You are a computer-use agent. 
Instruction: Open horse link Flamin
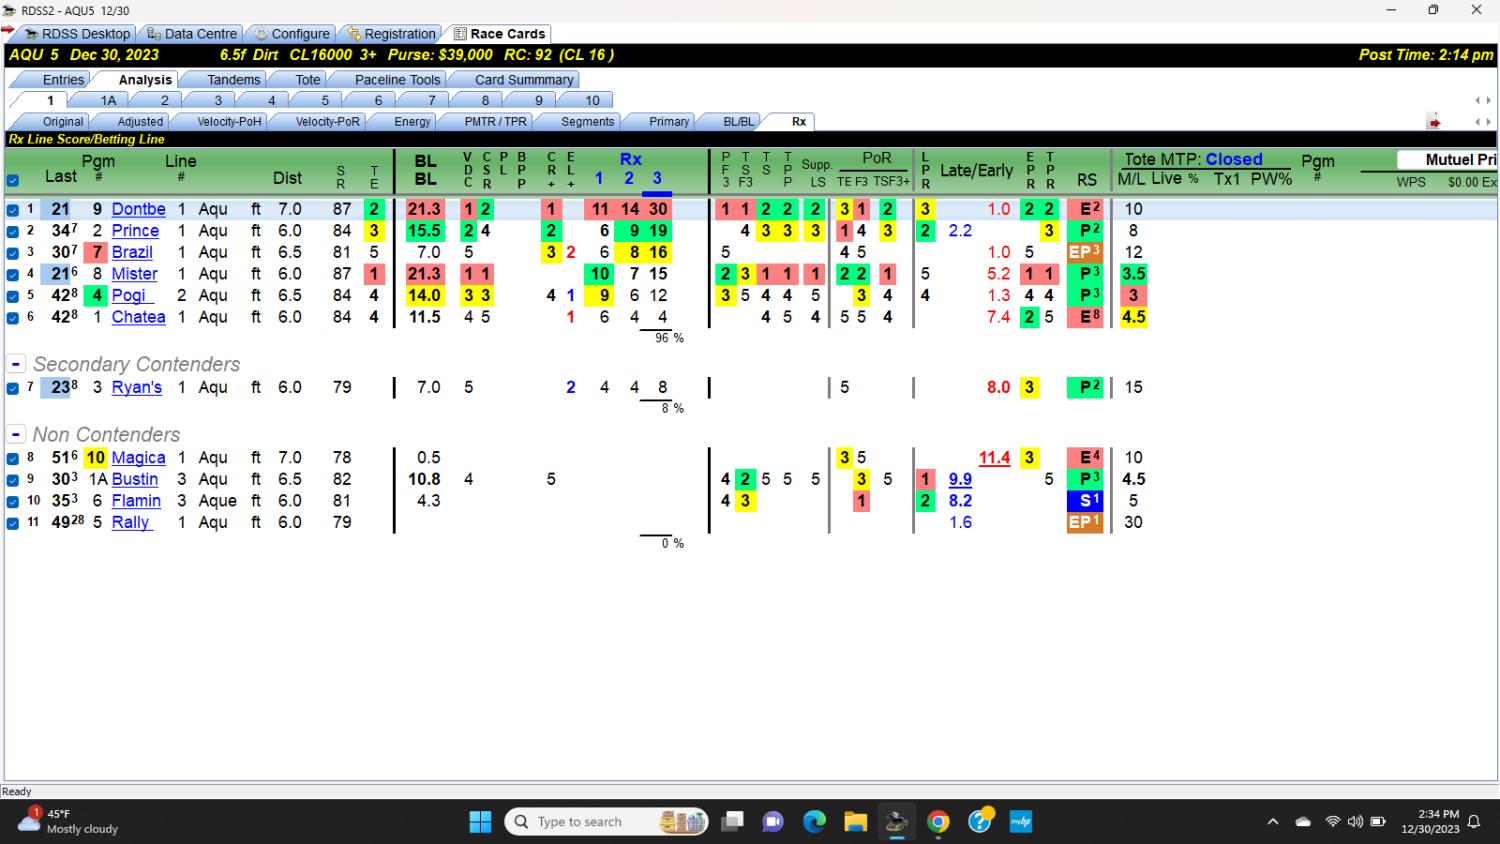point(136,501)
